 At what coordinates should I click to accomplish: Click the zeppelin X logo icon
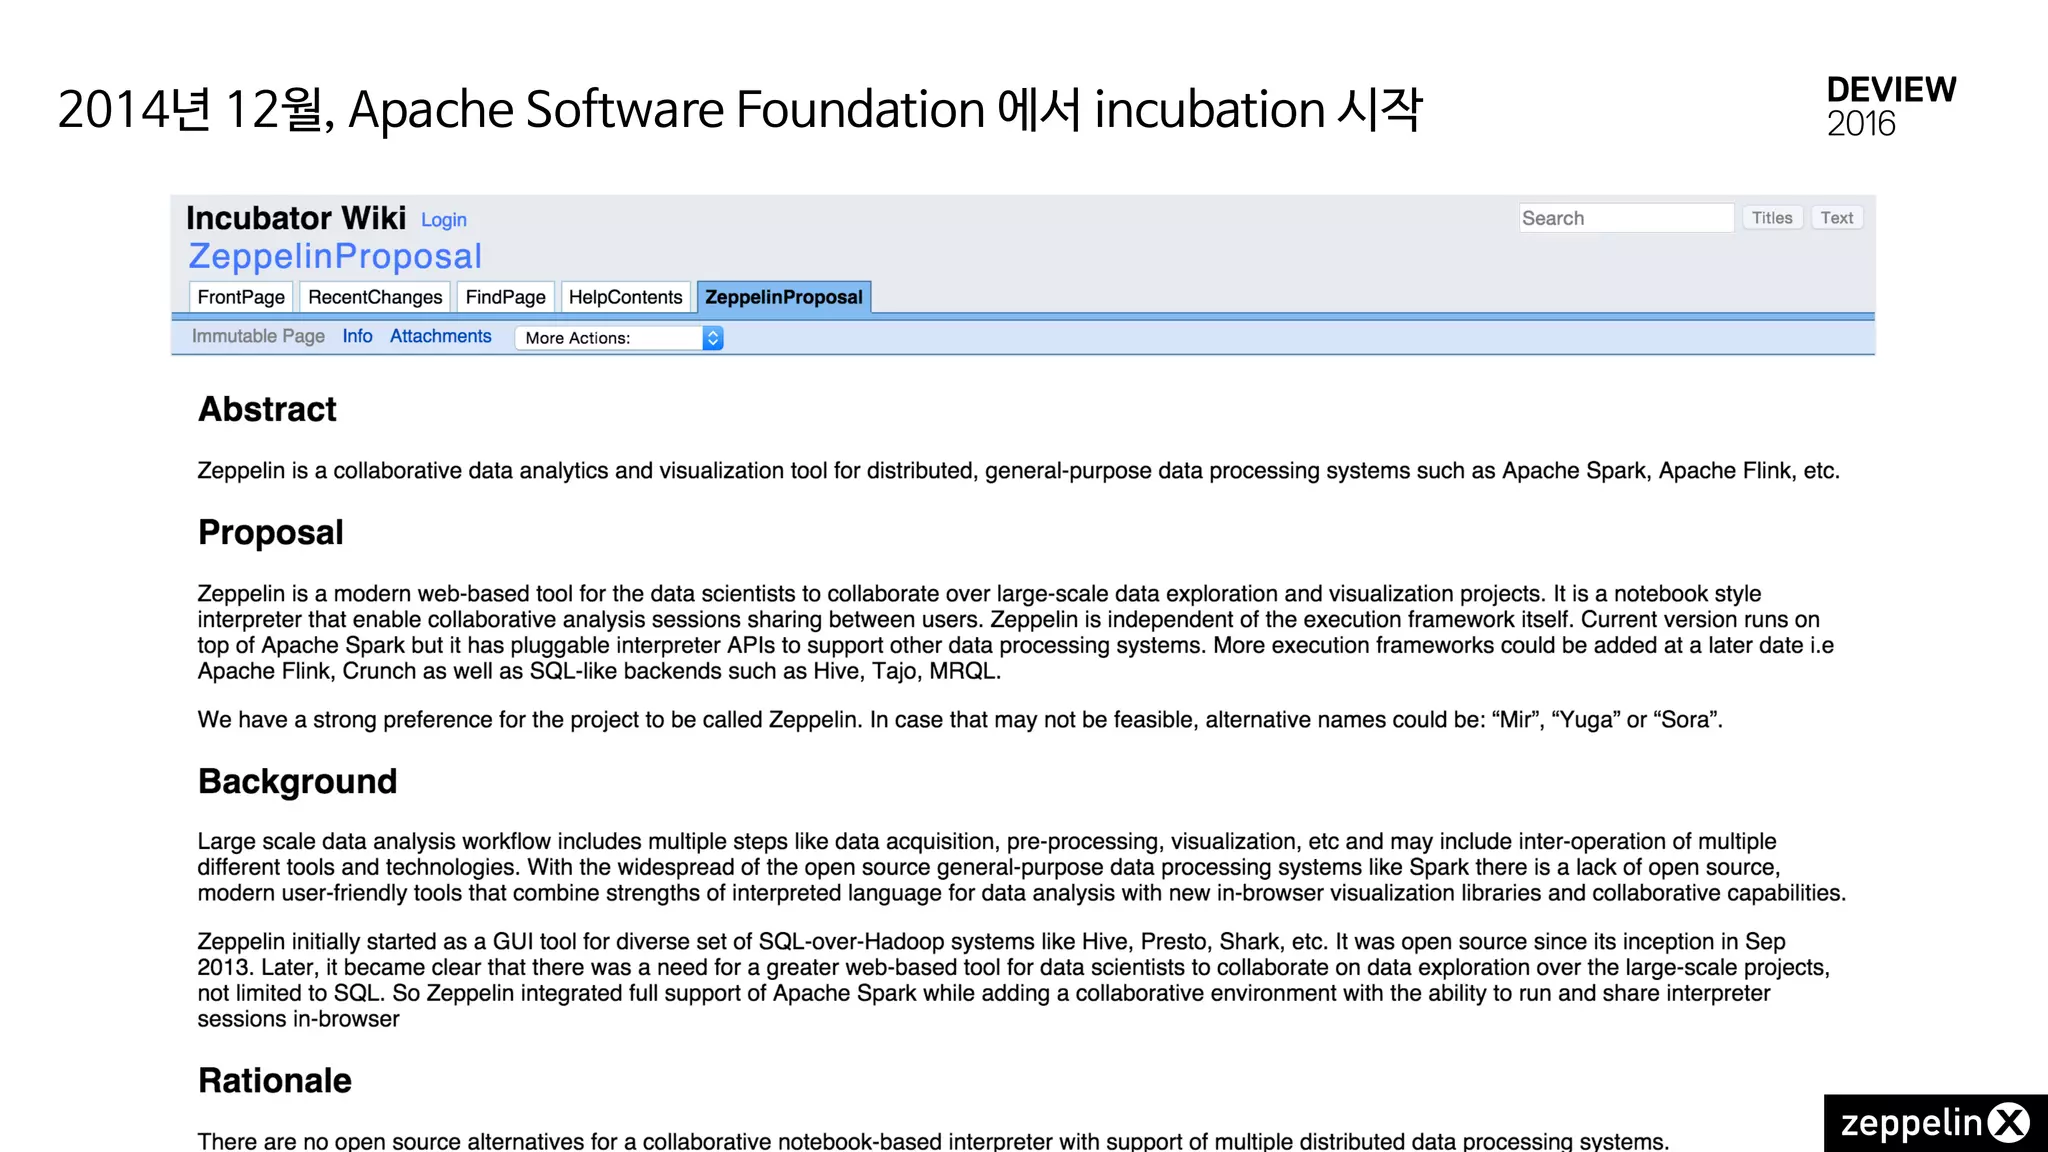[1936, 1123]
